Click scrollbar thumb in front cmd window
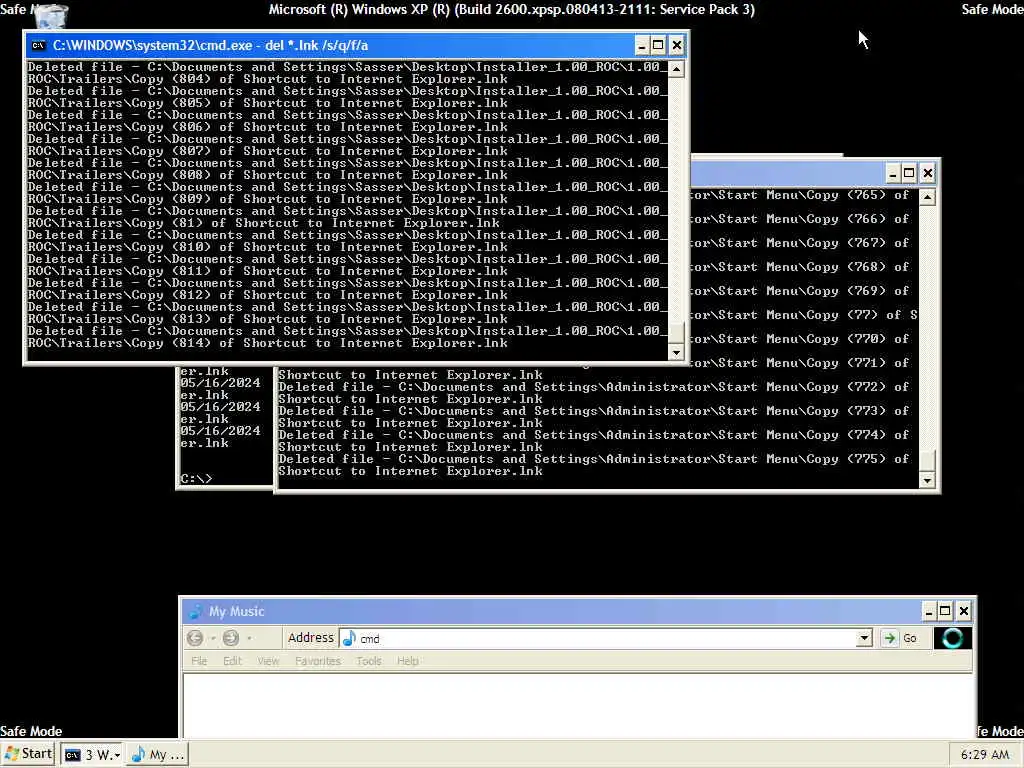The image size is (1024, 768). pyautogui.click(x=677, y=332)
